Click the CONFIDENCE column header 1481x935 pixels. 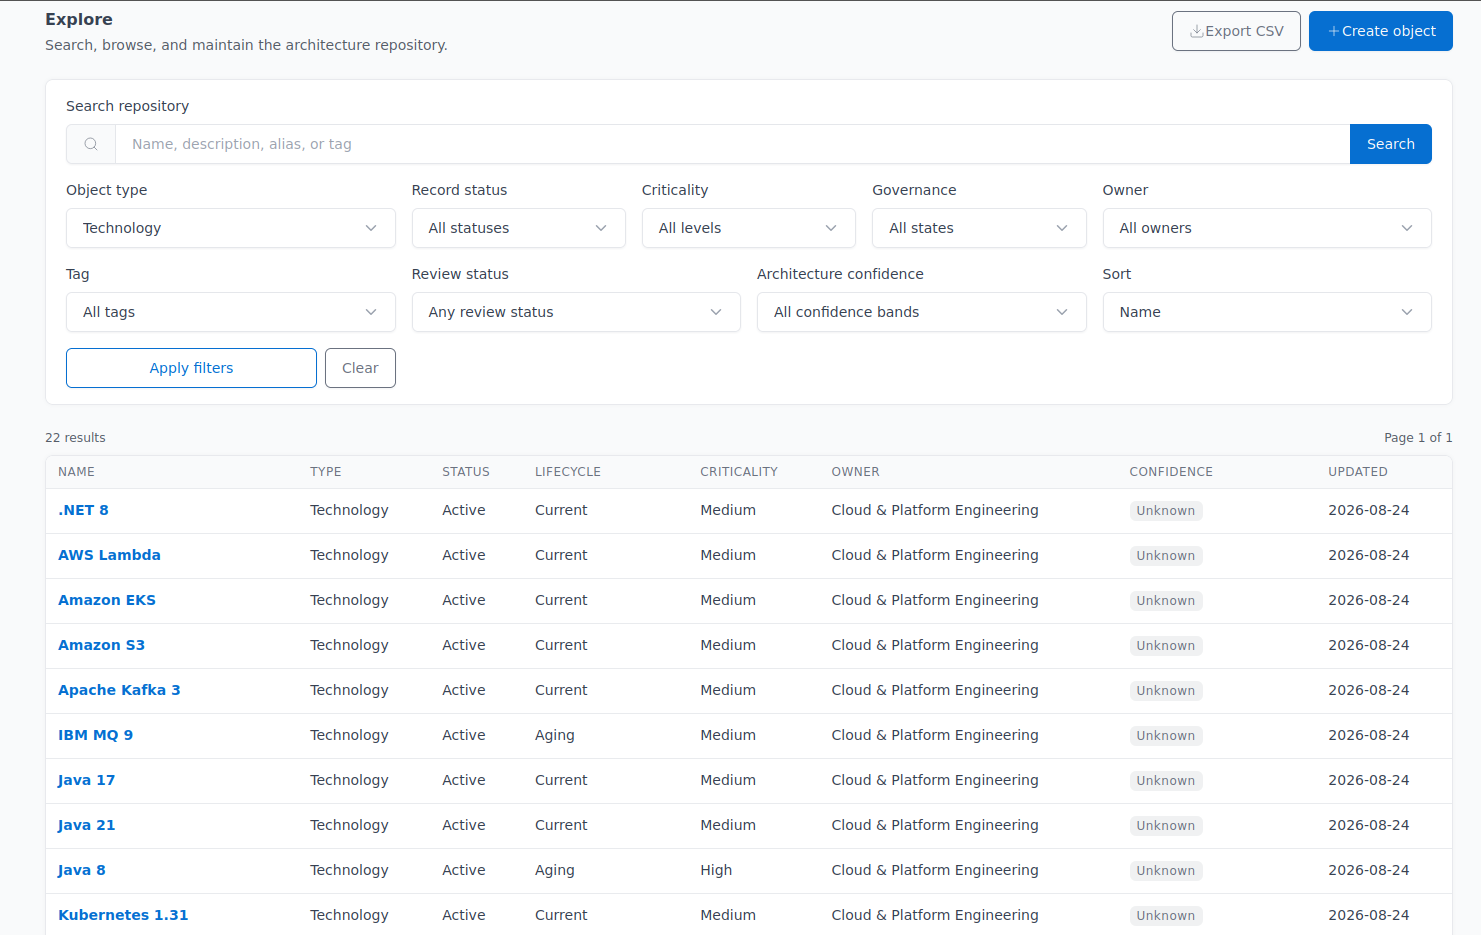[x=1171, y=472]
